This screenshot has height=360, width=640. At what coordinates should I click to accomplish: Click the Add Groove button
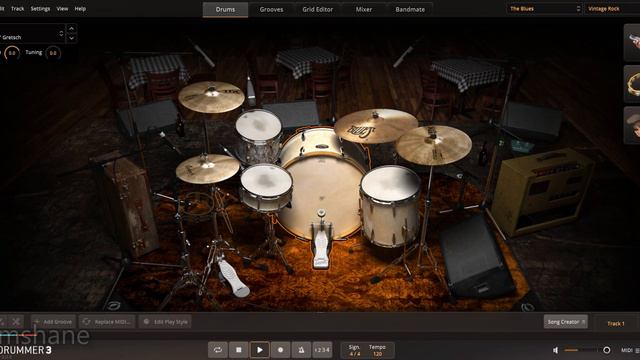[x=53, y=322]
